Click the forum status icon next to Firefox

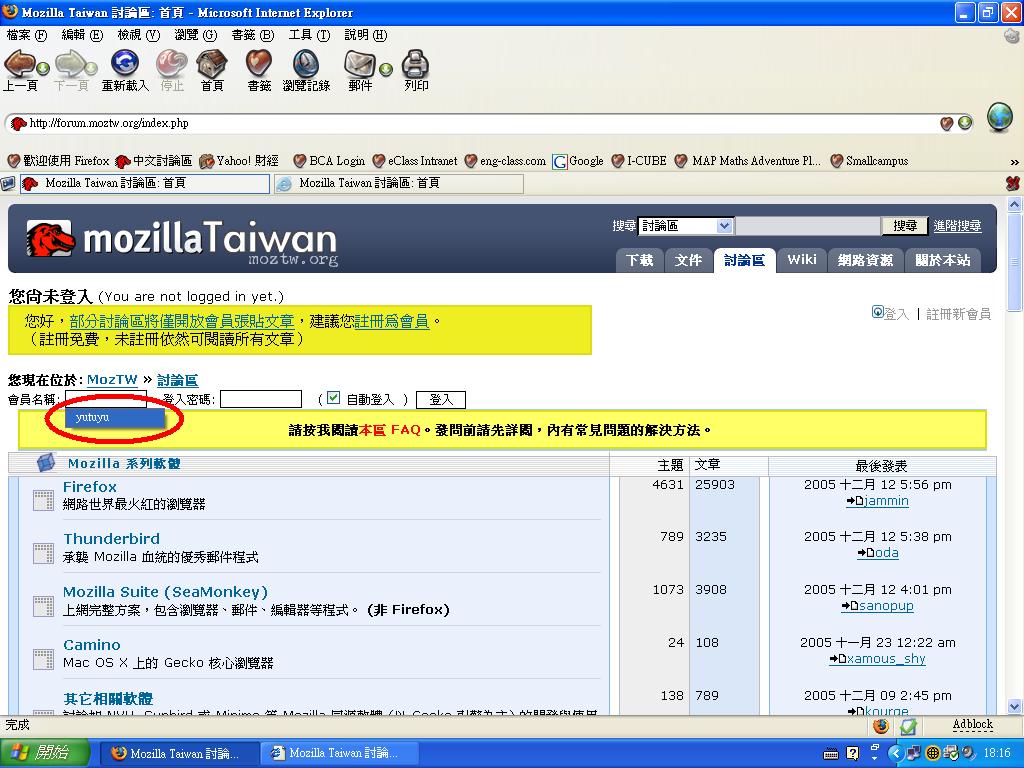pos(43,500)
